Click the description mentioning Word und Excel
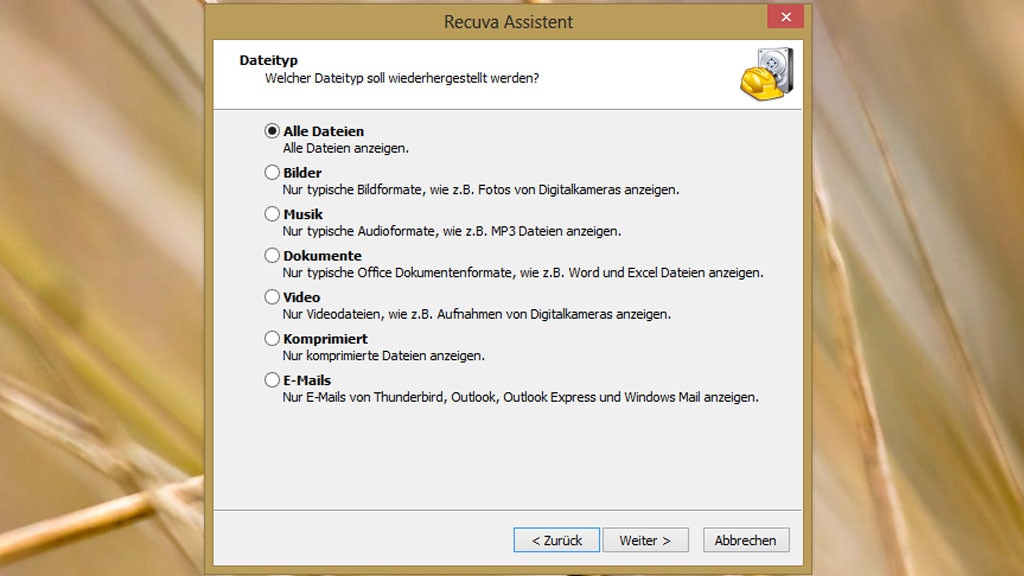Image resolution: width=1024 pixels, height=576 pixels. pos(522,273)
